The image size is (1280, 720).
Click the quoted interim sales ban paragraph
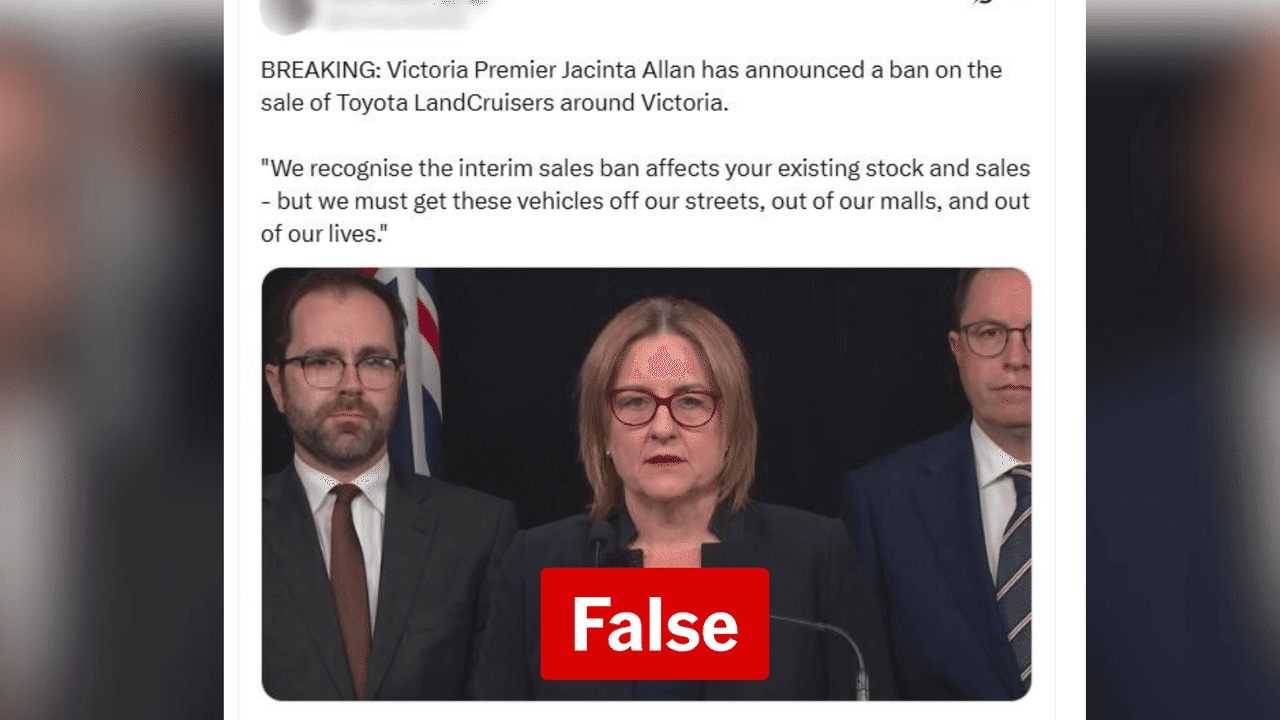point(645,201)
